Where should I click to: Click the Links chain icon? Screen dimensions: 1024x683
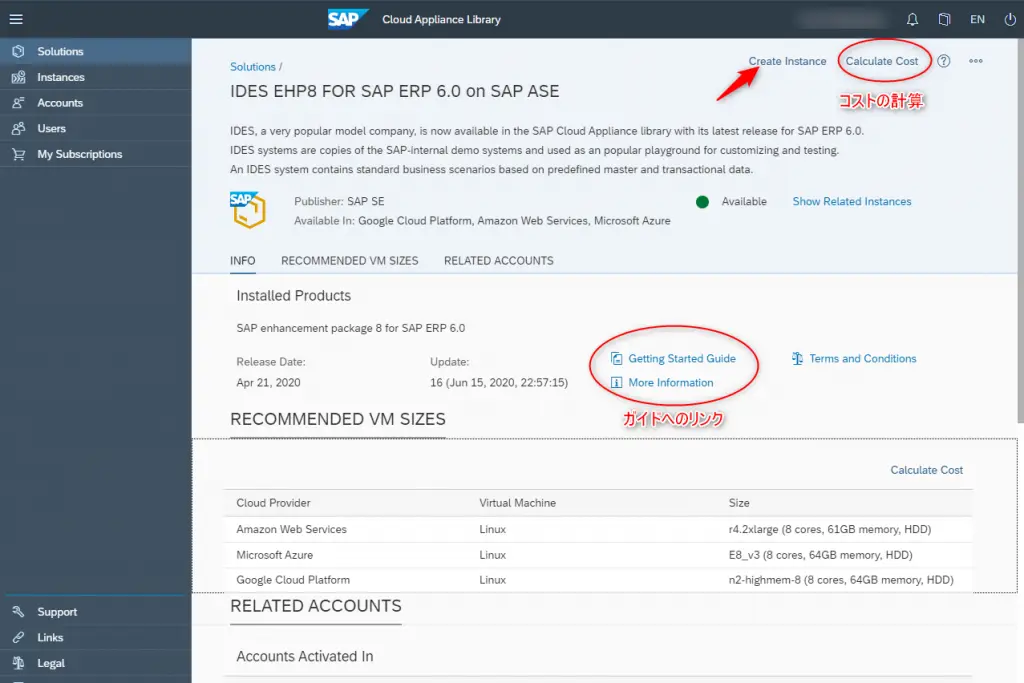[18, 637]
